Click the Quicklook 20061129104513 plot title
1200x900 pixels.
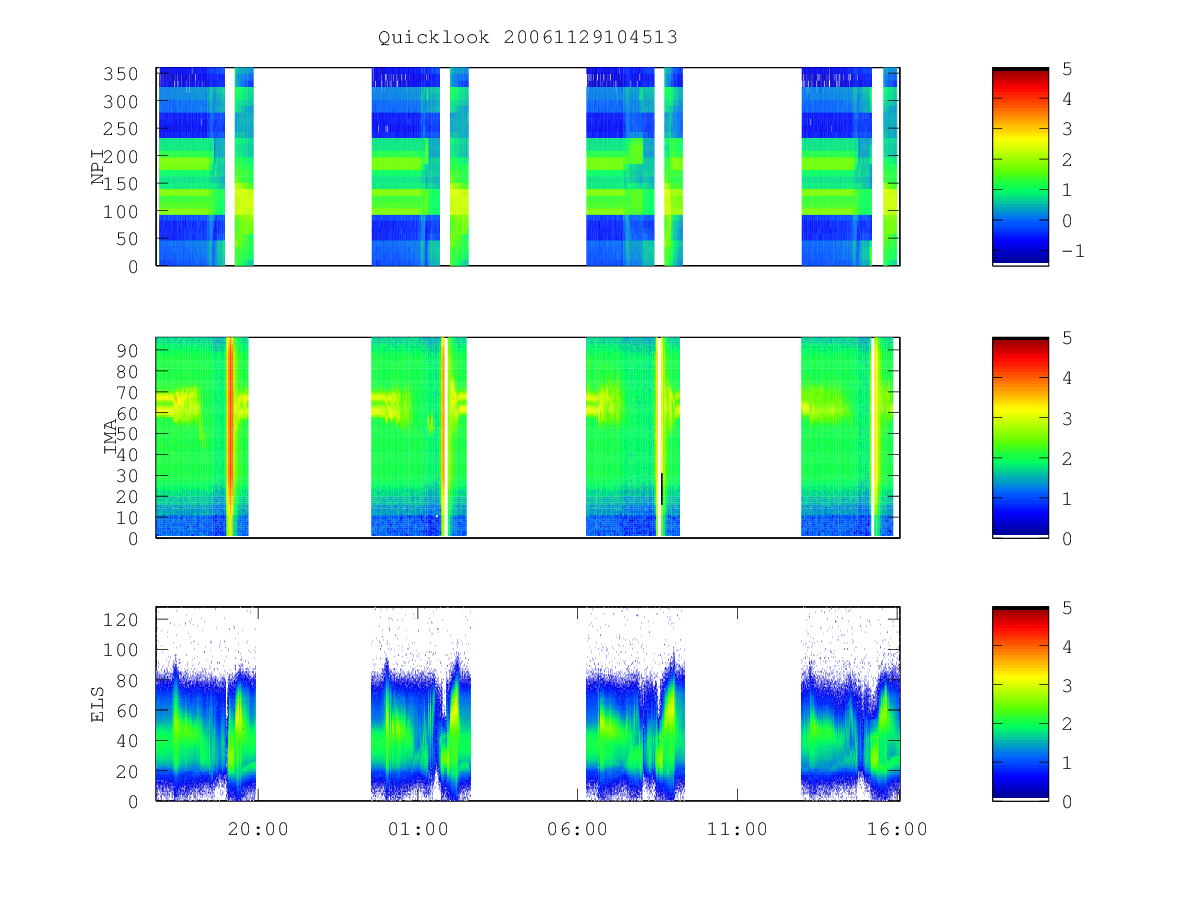tap(528, 37)
